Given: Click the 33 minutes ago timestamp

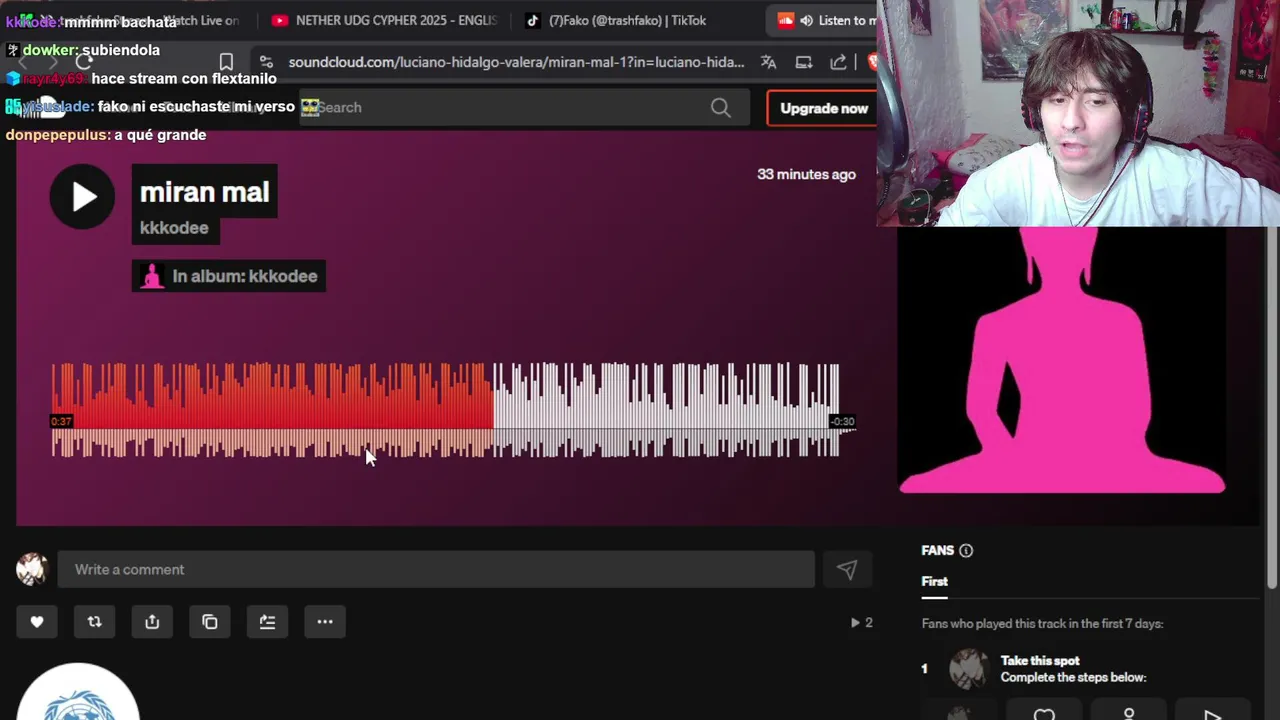Looking at the screenshot, I should click(x=806, y=174).
